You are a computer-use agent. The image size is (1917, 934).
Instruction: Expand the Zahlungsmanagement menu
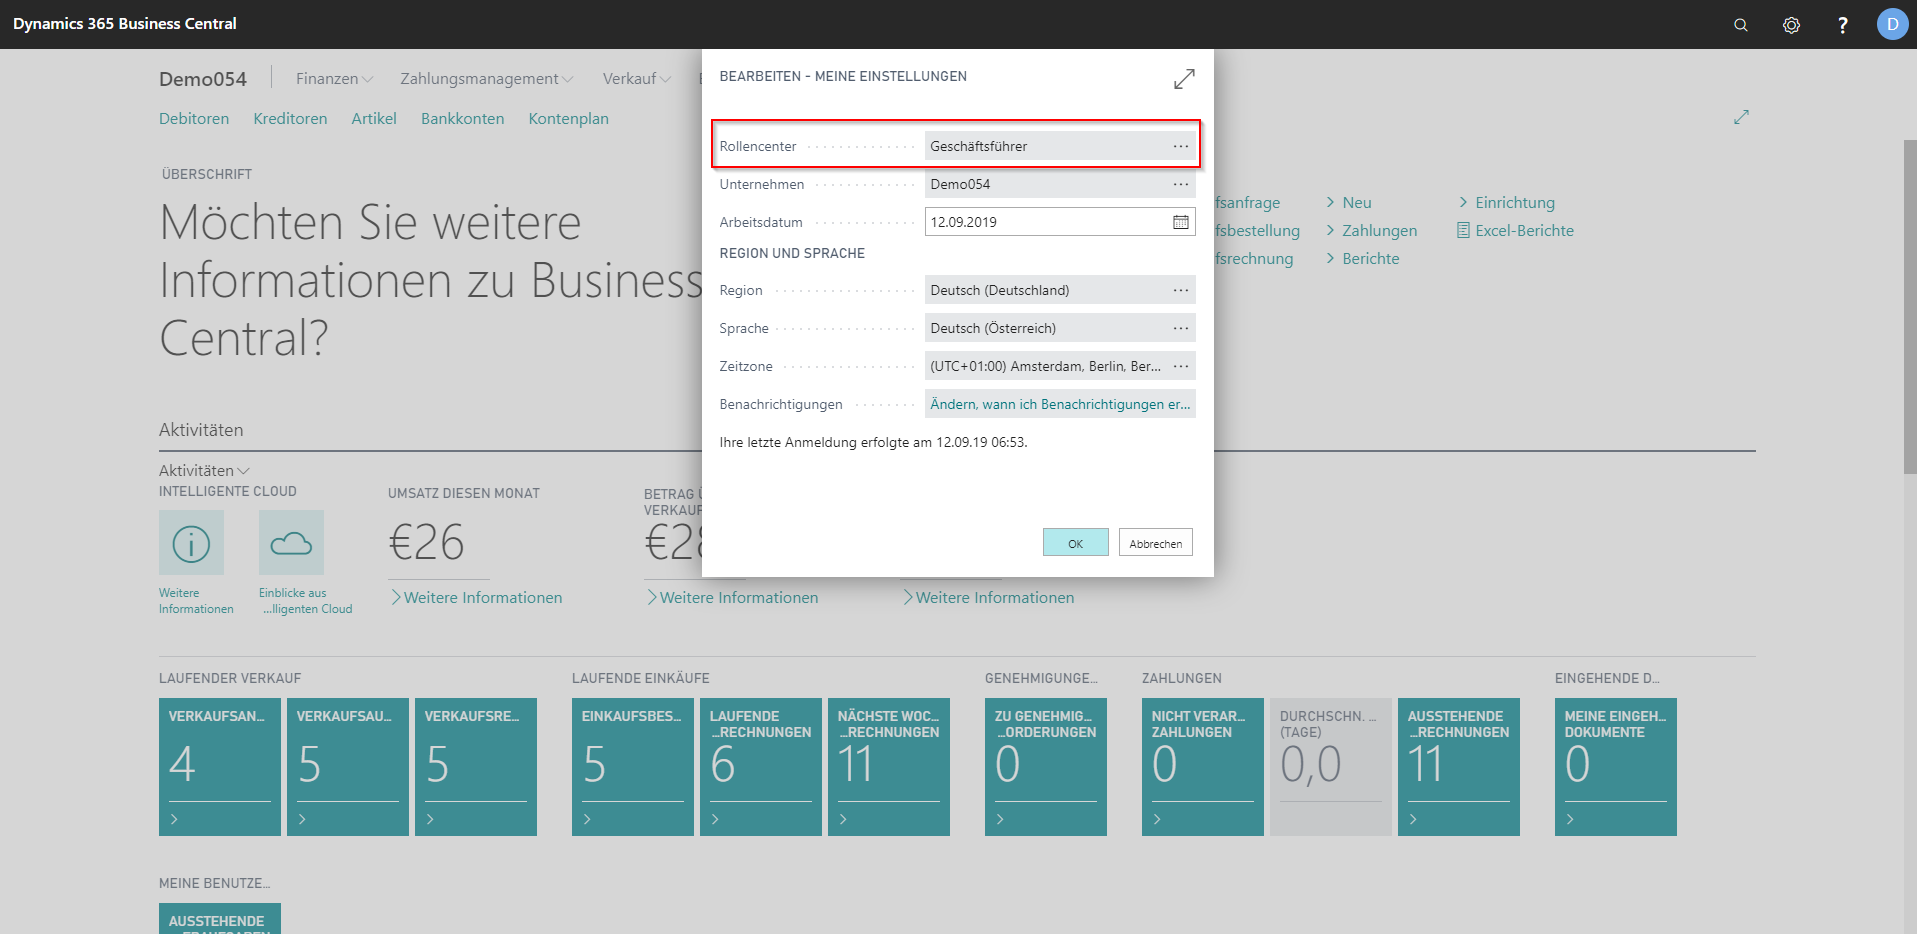[x=487, y=78]
